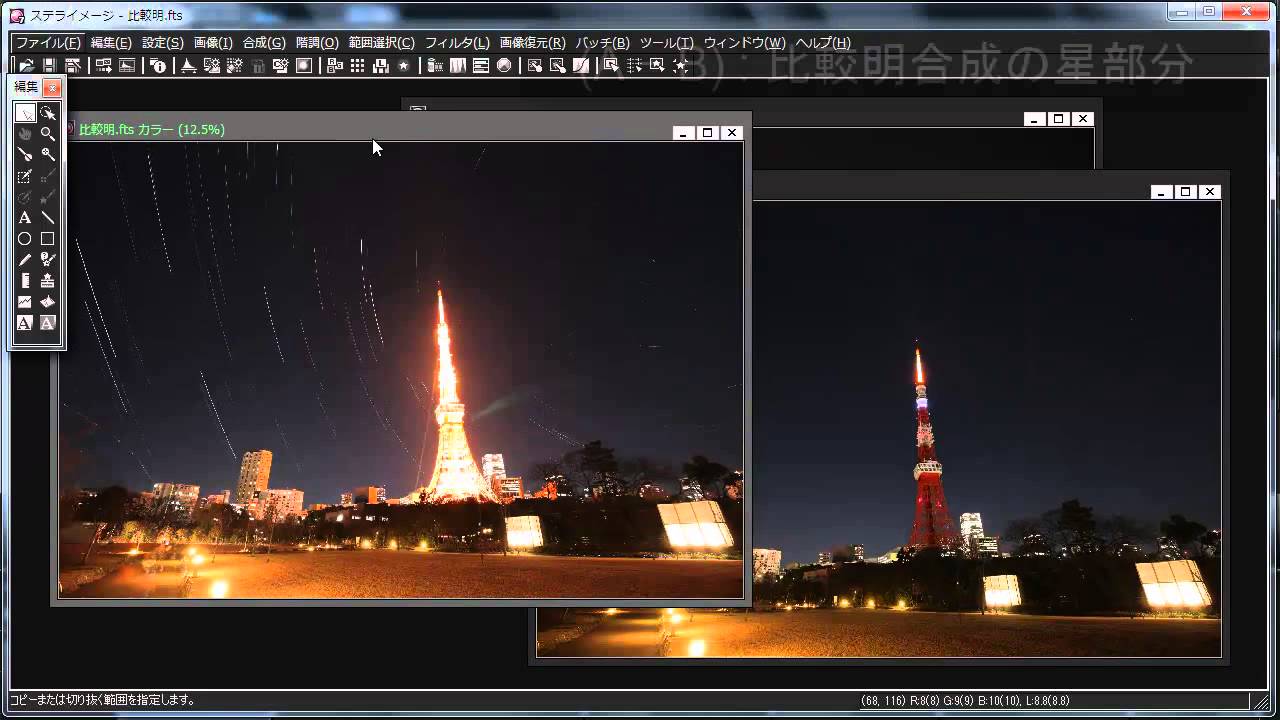This screenshot has height=720, width=1280.
Task: Close the 比較明.fts image window
Action: [732, 132]
